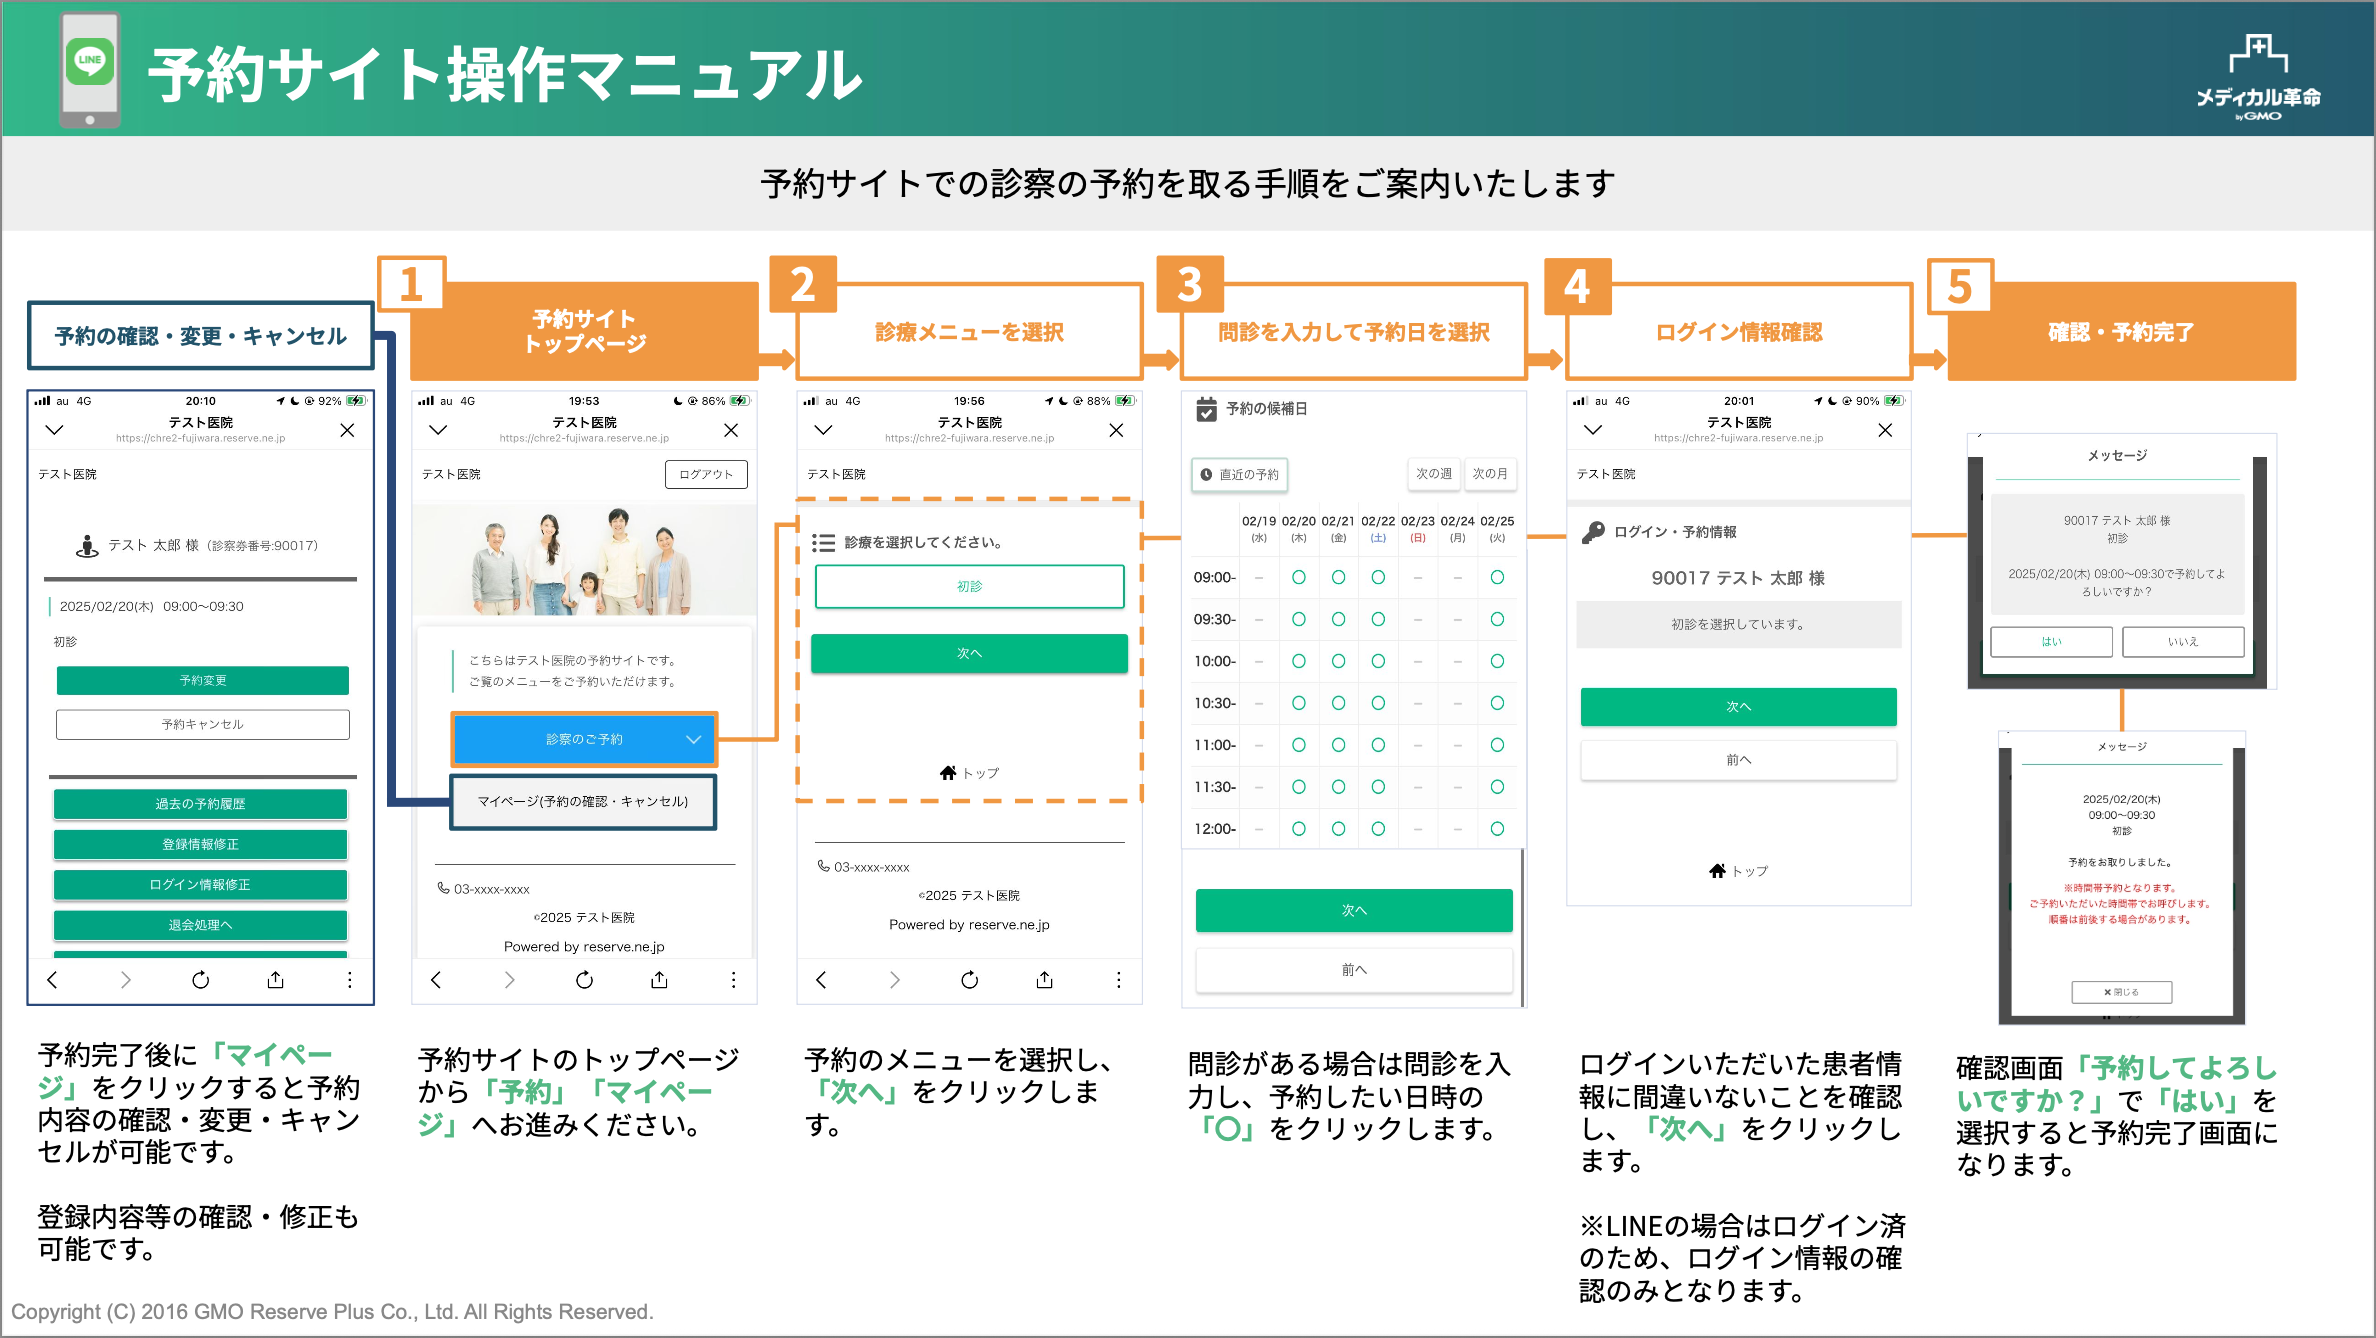The image size is (2376, 1338).
Task: Click the refresh icon in the browser toolbar
Action: click(x=200, y=980)
